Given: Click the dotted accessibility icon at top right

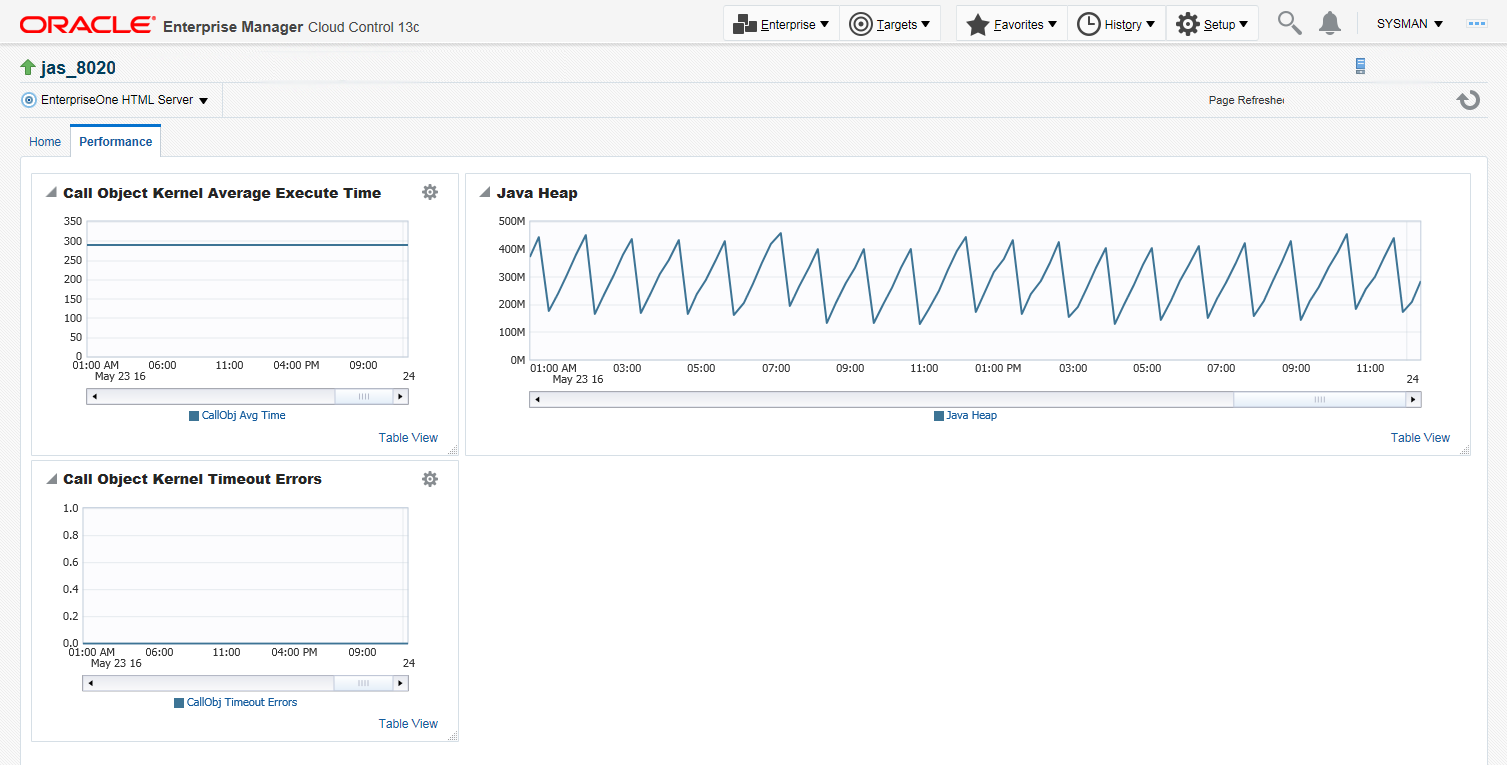Looking at the screenshot, I should pos(1476,24).
